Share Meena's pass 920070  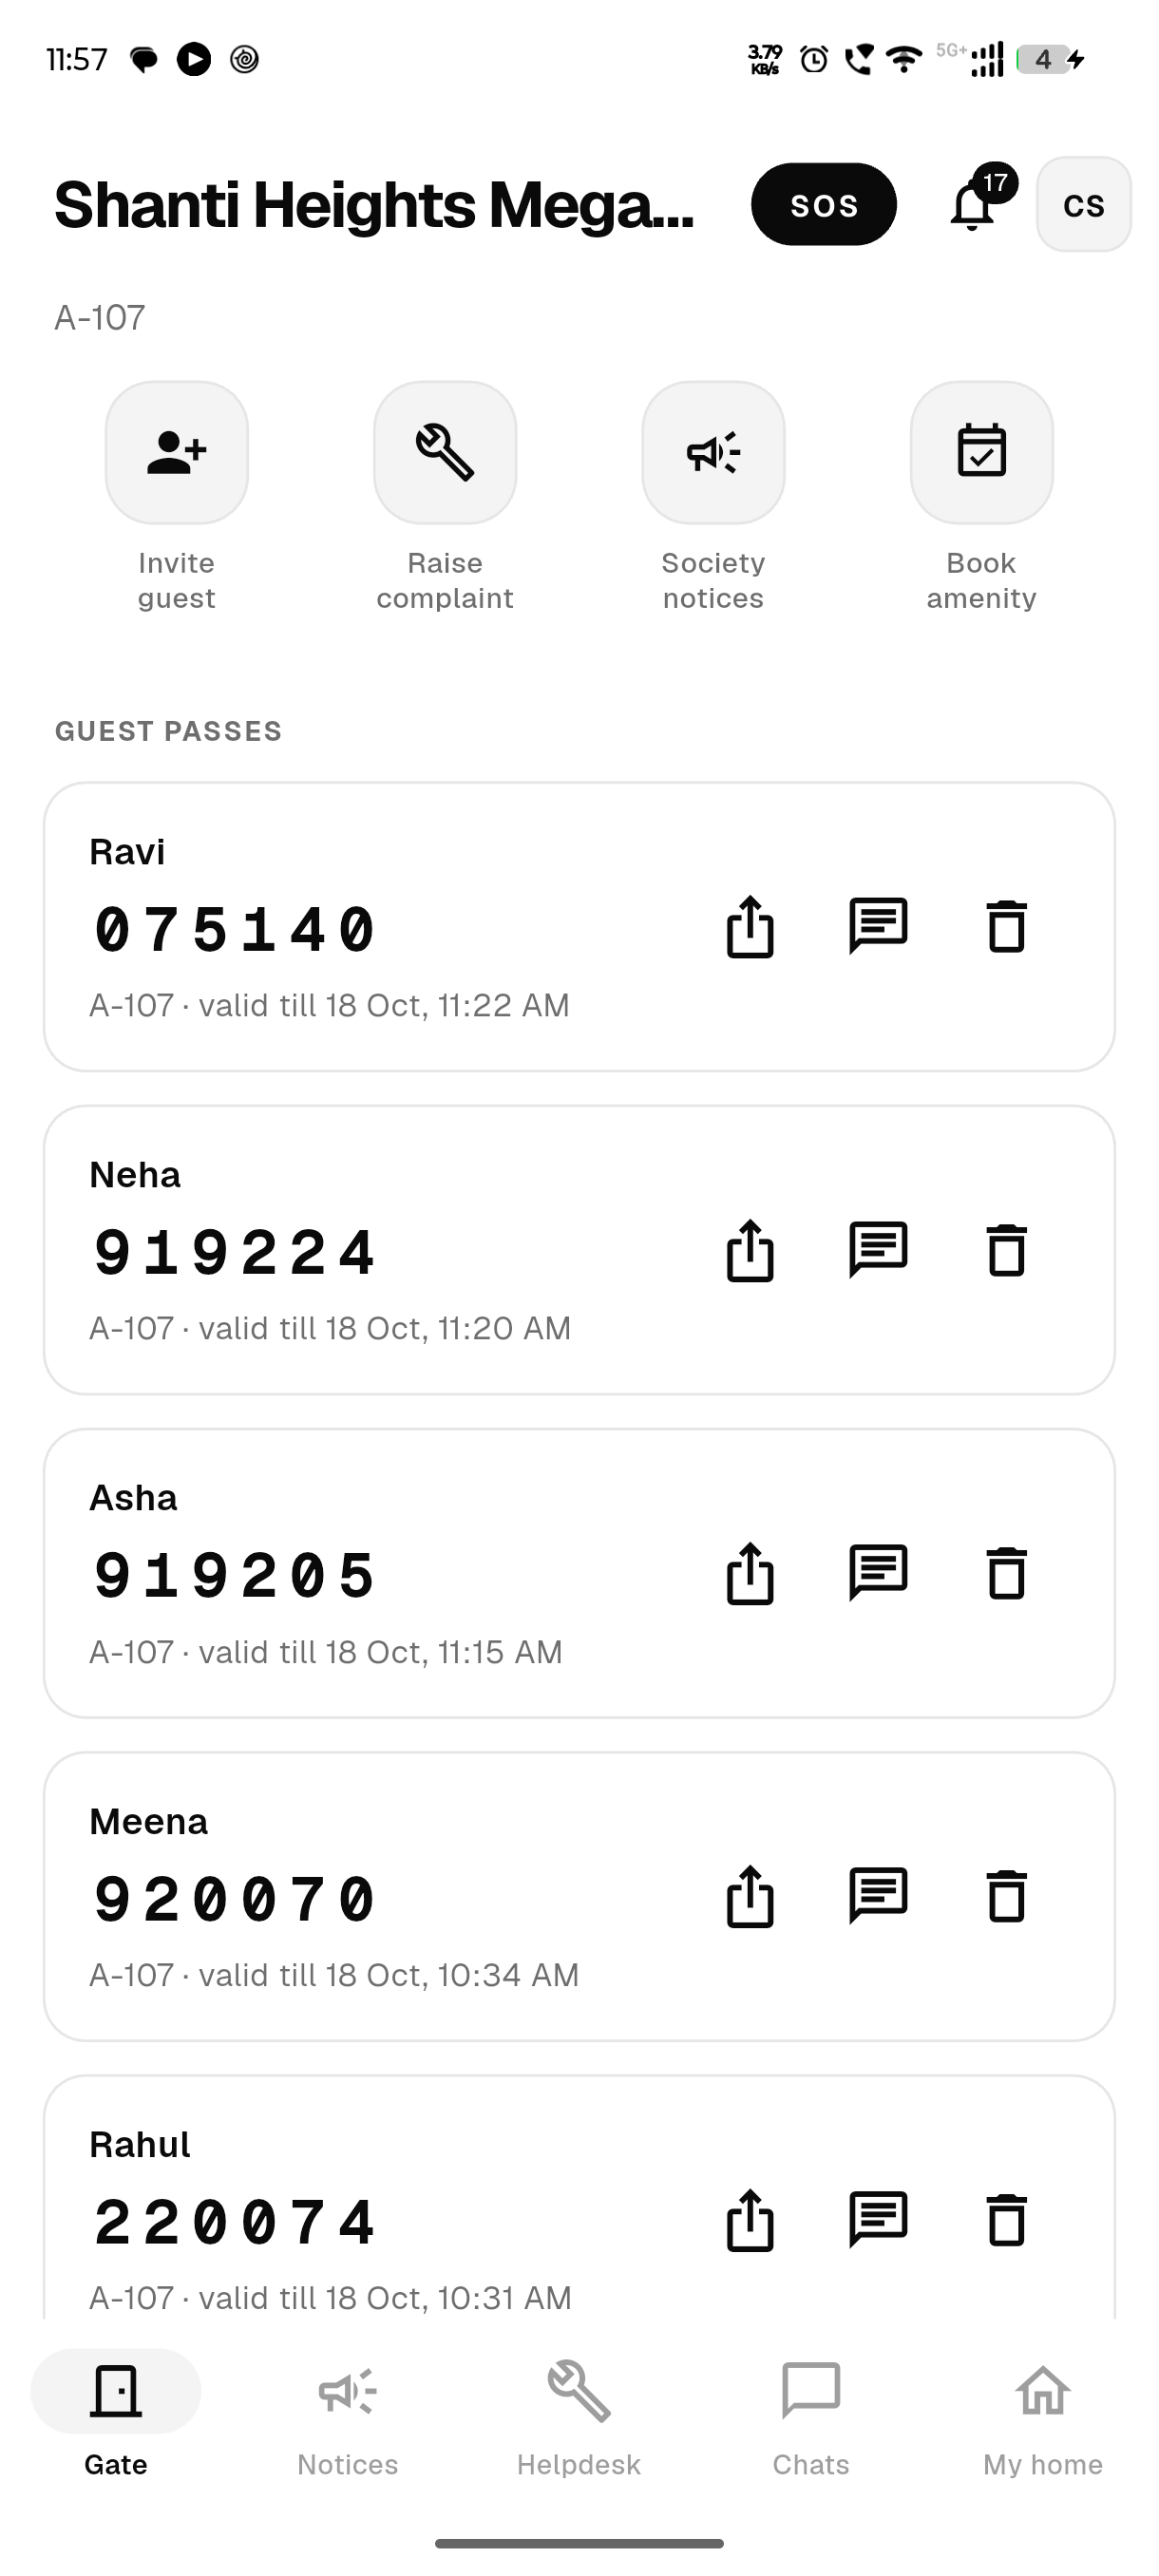tap(750, 1896)
